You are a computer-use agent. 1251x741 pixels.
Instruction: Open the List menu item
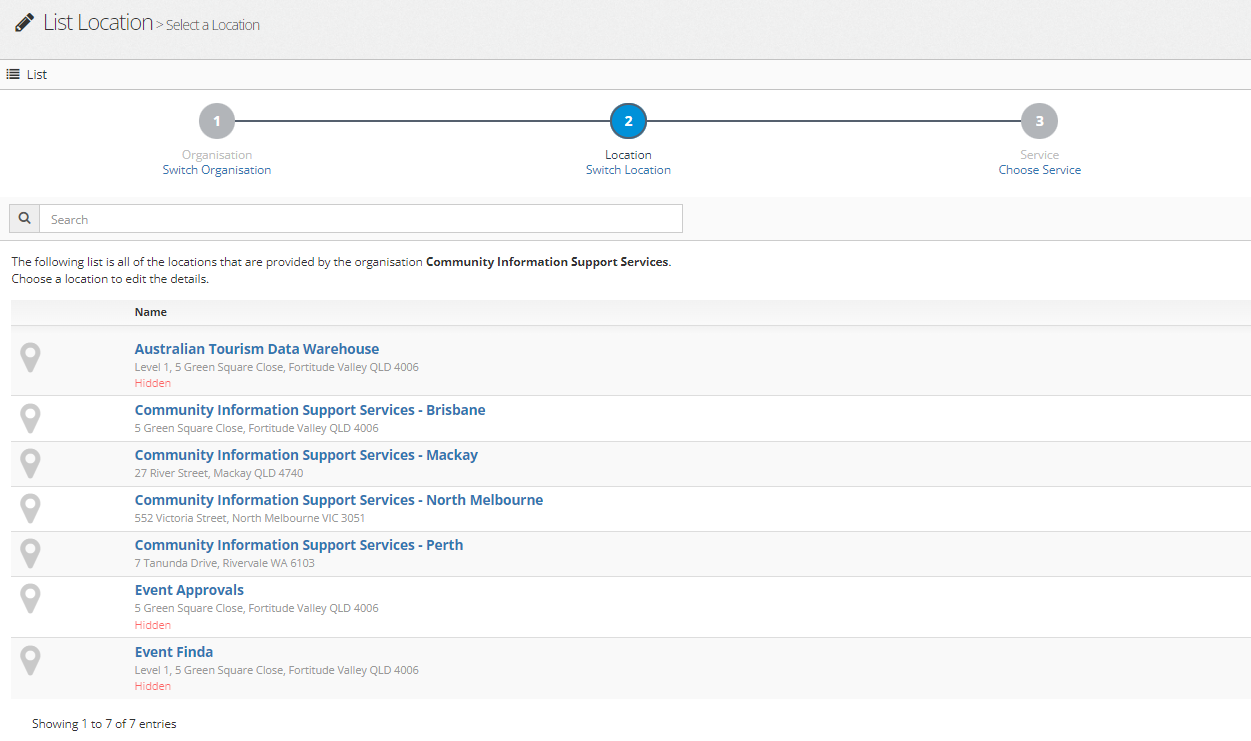(28, 74)
